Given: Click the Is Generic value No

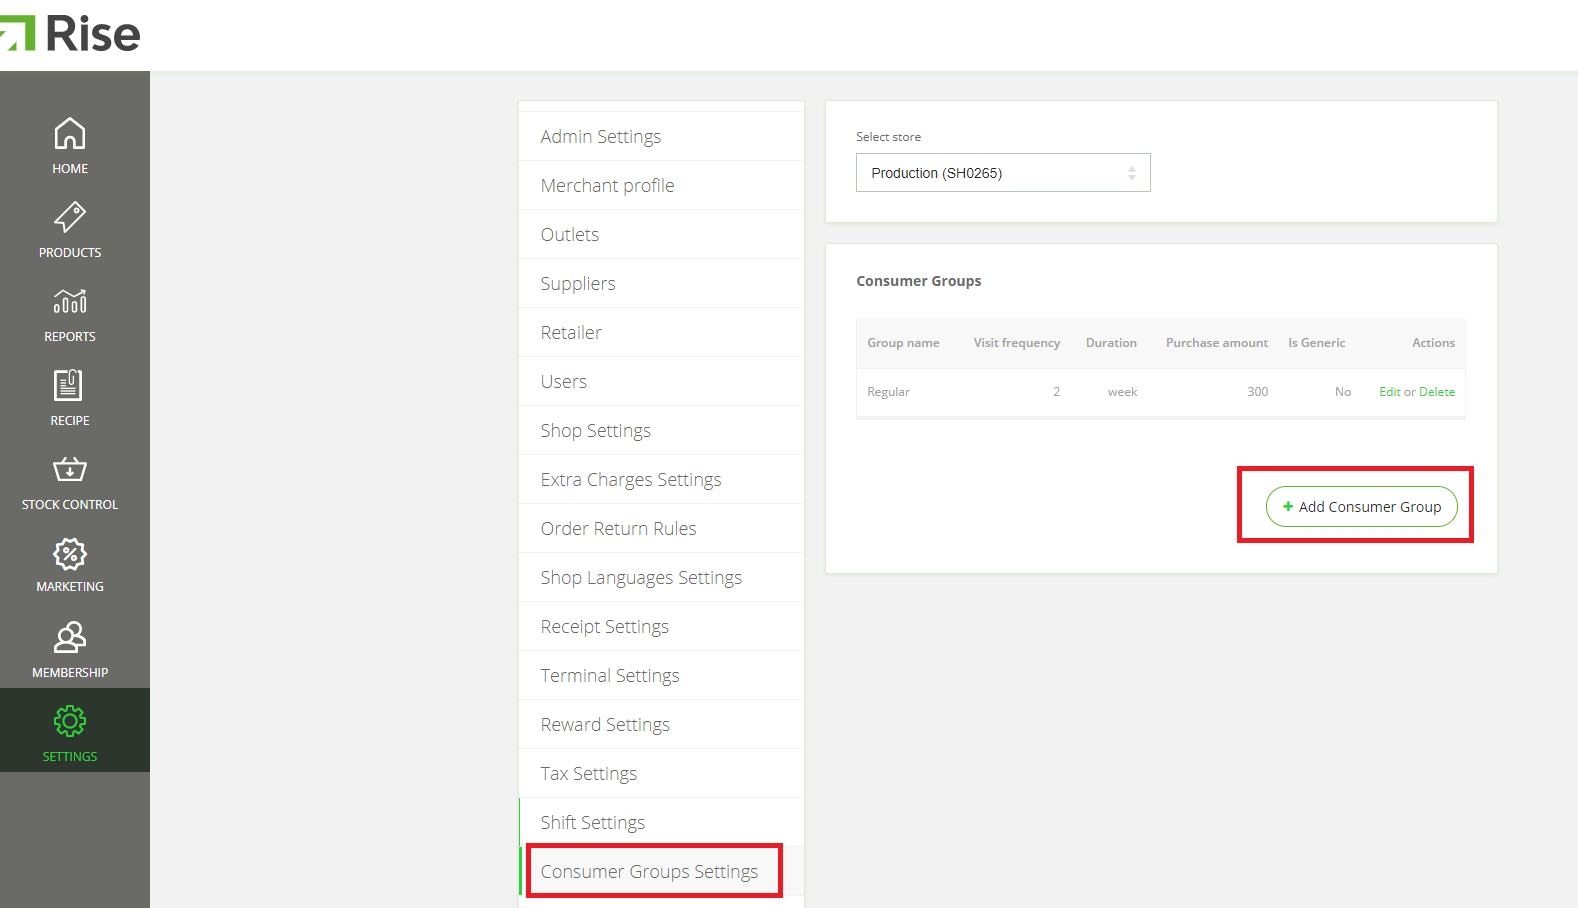Looking at the screenshot, I should 1343,392.
